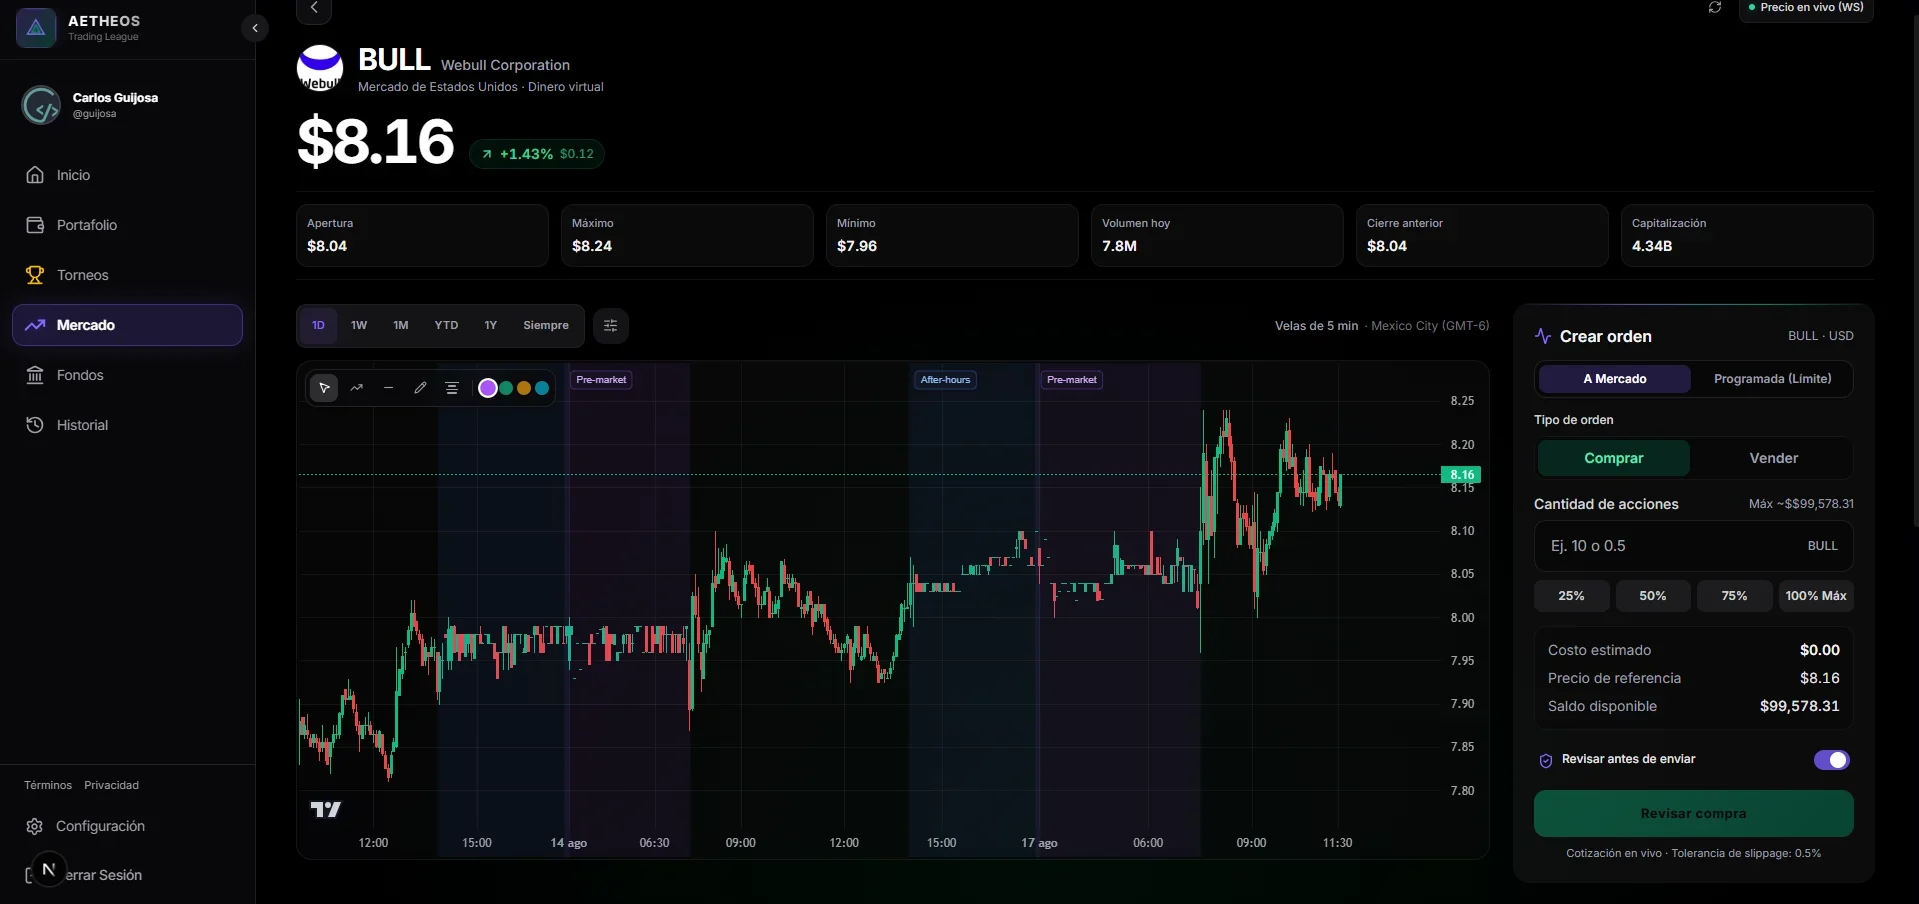Click the Velas de 5 min label
The image size is (1919, 904).
pyautogui.click(x=1316, y=326)
